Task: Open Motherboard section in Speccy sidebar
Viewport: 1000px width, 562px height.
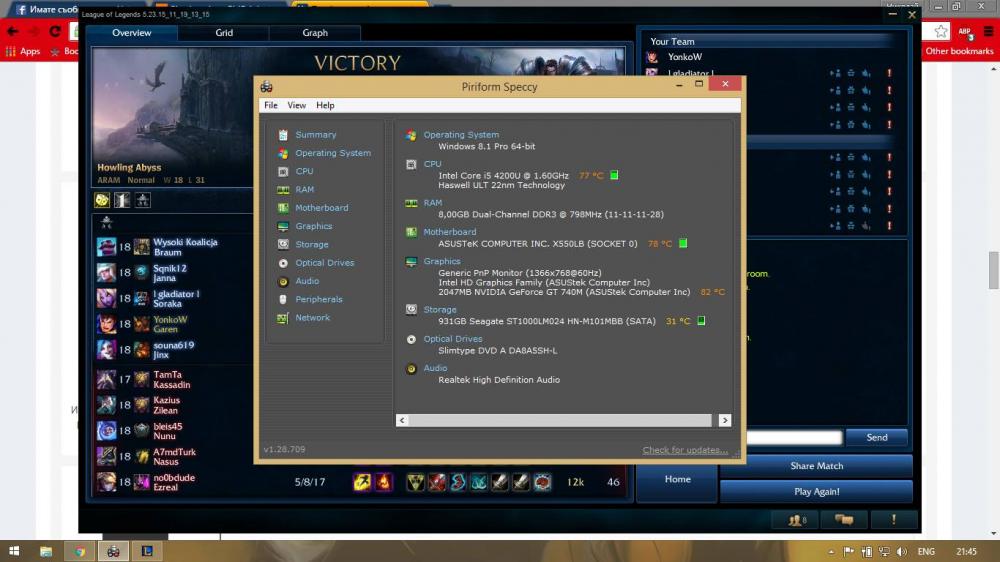Action: 321,208
